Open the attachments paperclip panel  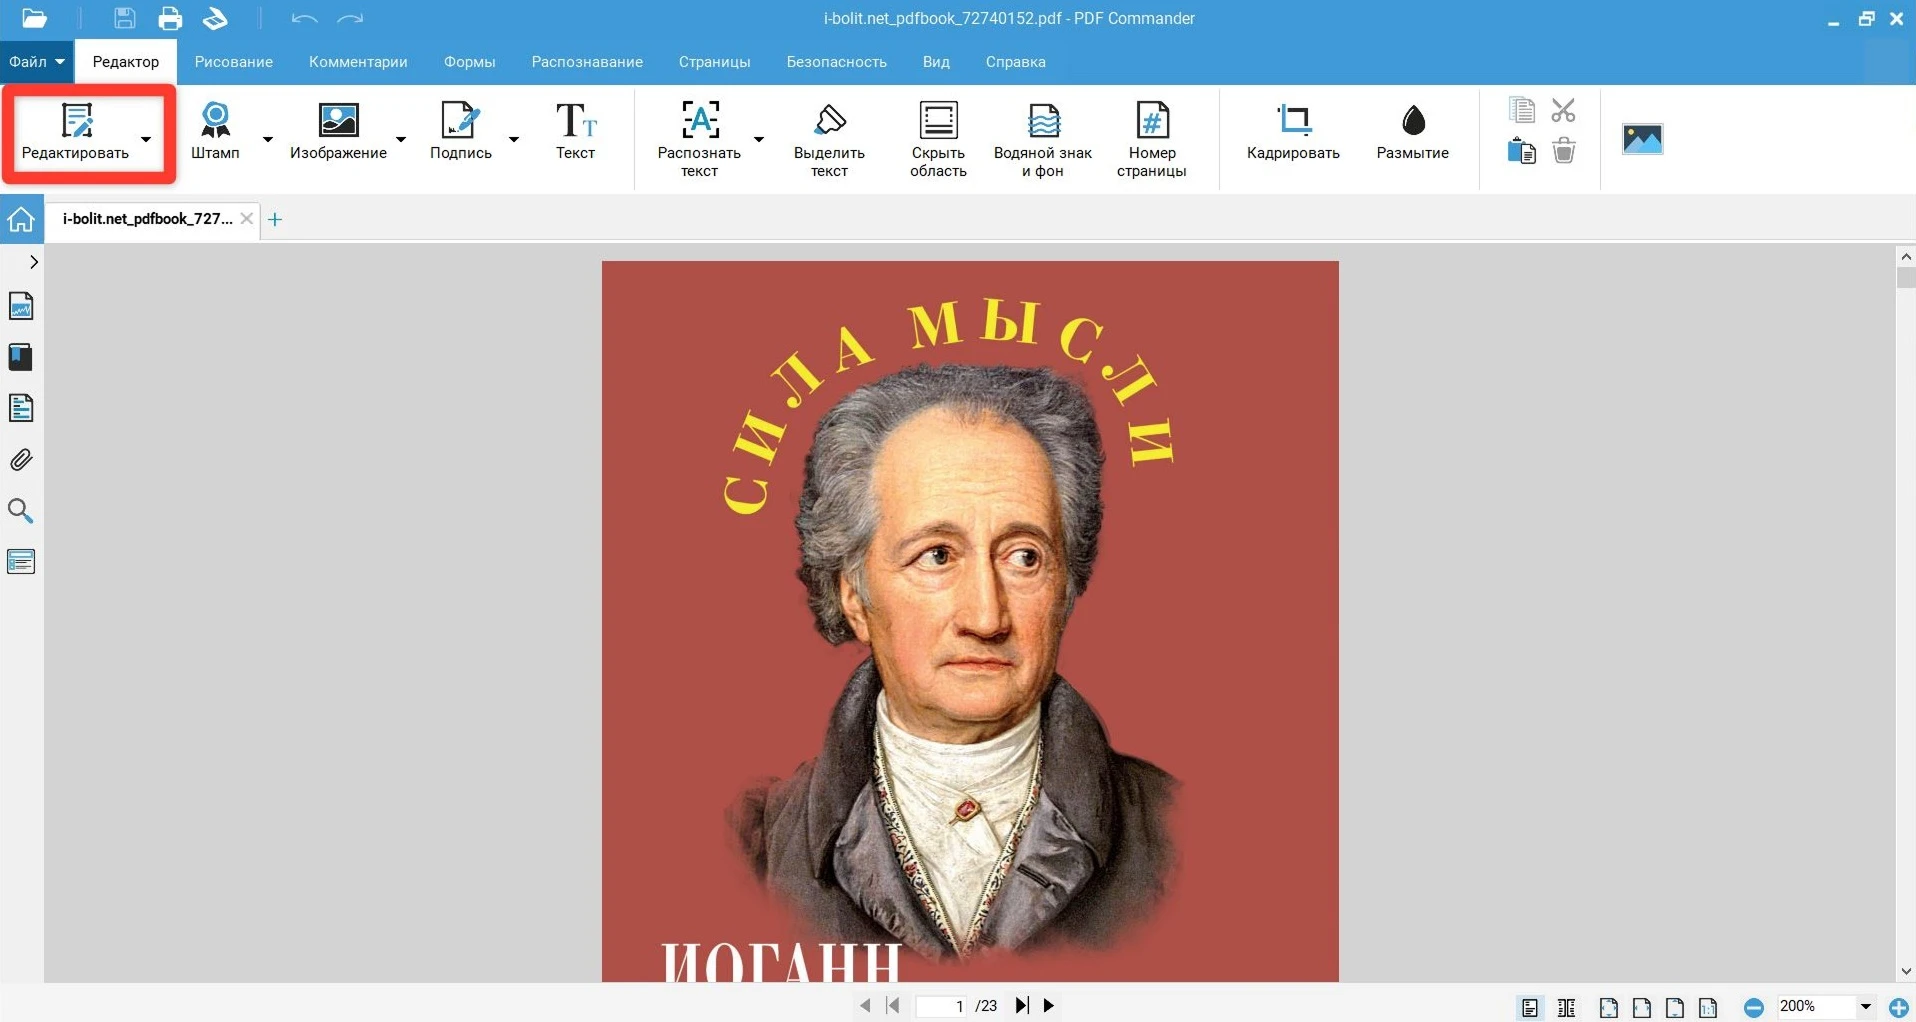click(x=21, y=460)
